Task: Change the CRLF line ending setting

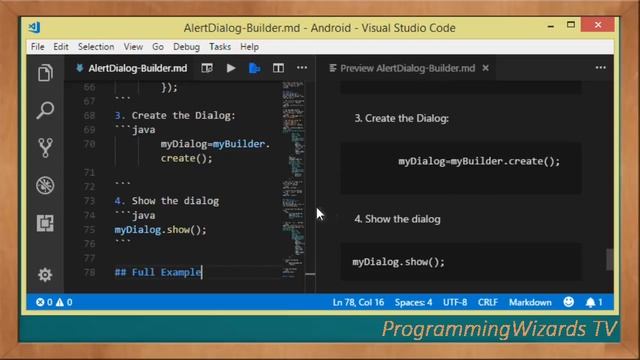Action: click(488, 302)
